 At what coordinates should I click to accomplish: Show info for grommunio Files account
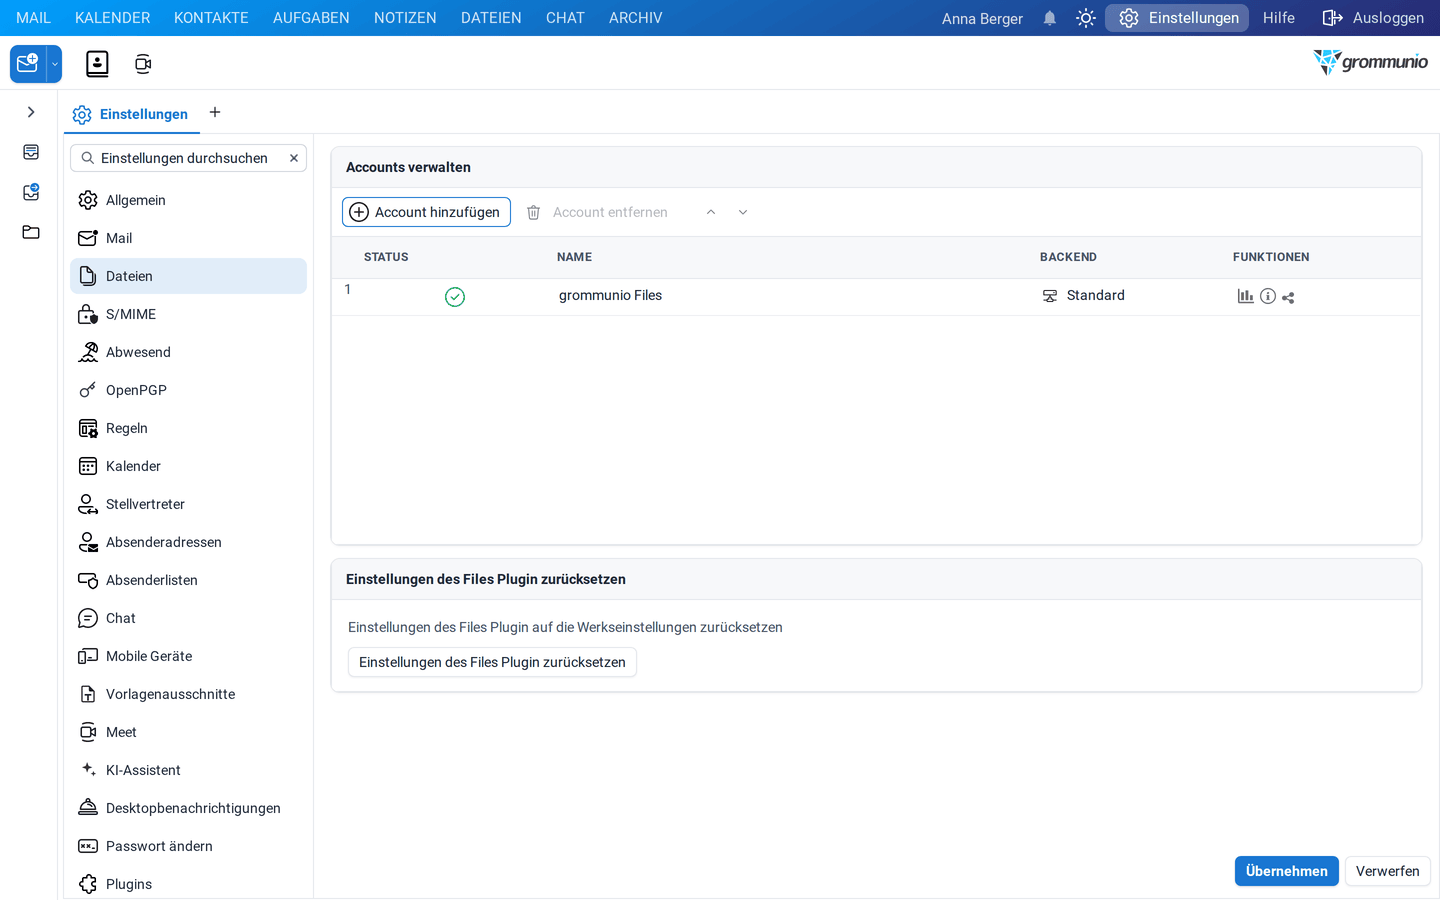pyautogui.click(x=1268, y=296)
